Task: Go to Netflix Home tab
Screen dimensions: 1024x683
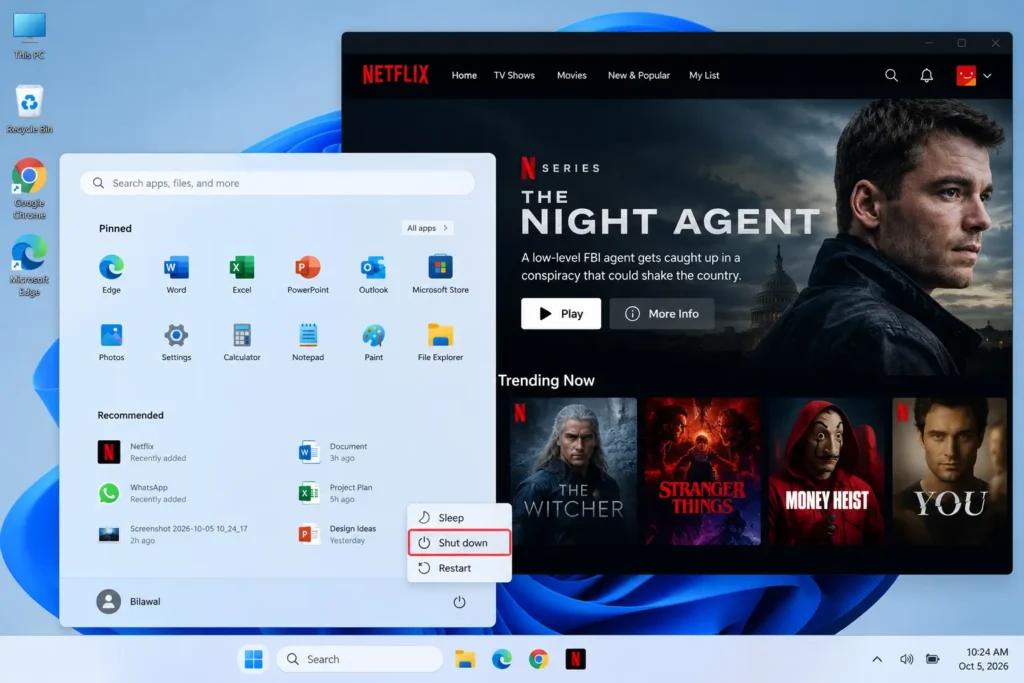Action: pyautogui.click(x=464, y=75)
